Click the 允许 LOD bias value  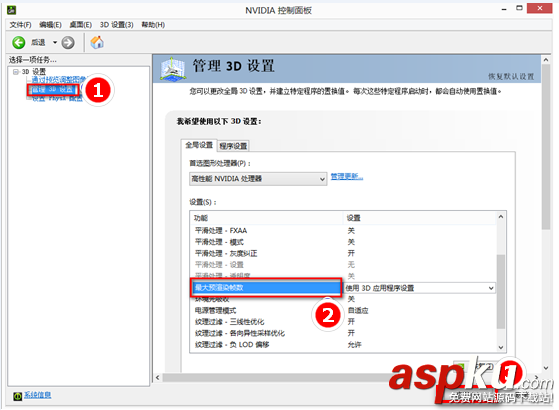pos(354,345)
